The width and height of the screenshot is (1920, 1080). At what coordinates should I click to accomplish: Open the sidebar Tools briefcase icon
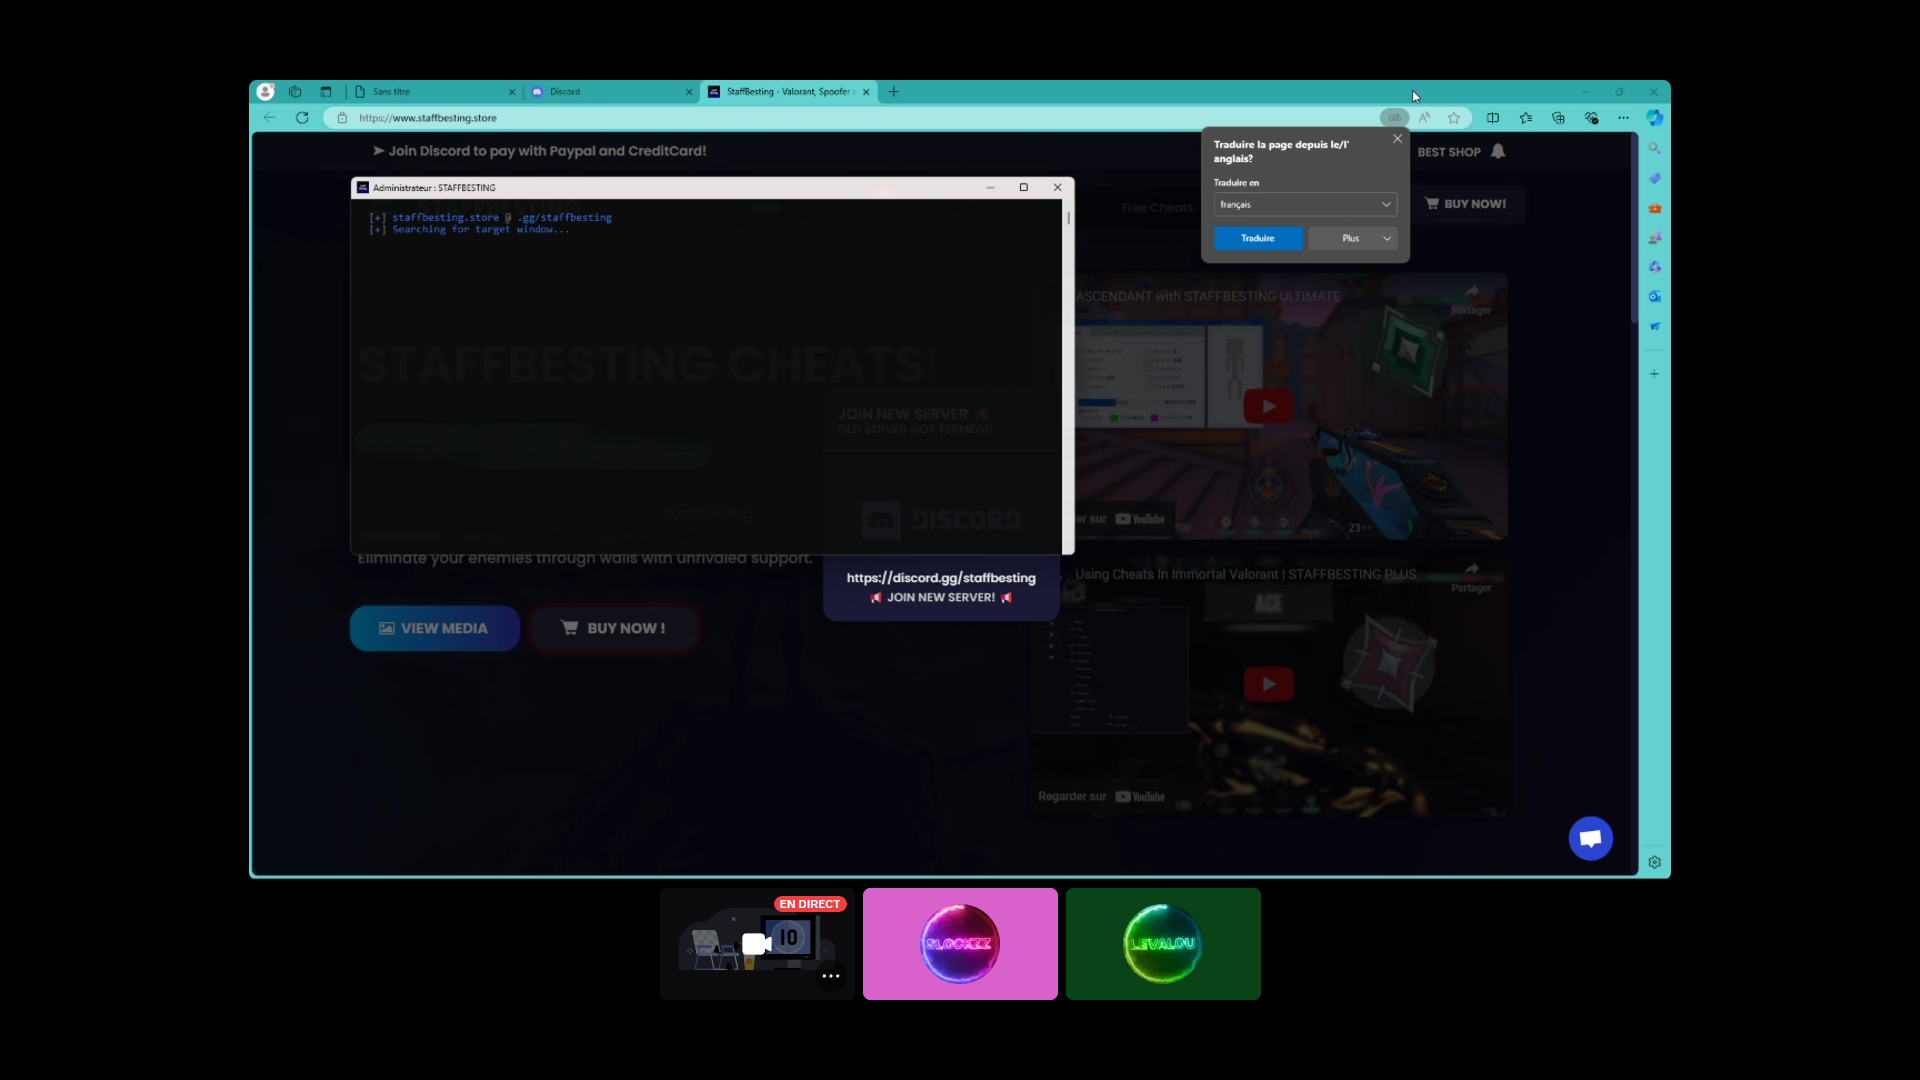point(1655,208)
